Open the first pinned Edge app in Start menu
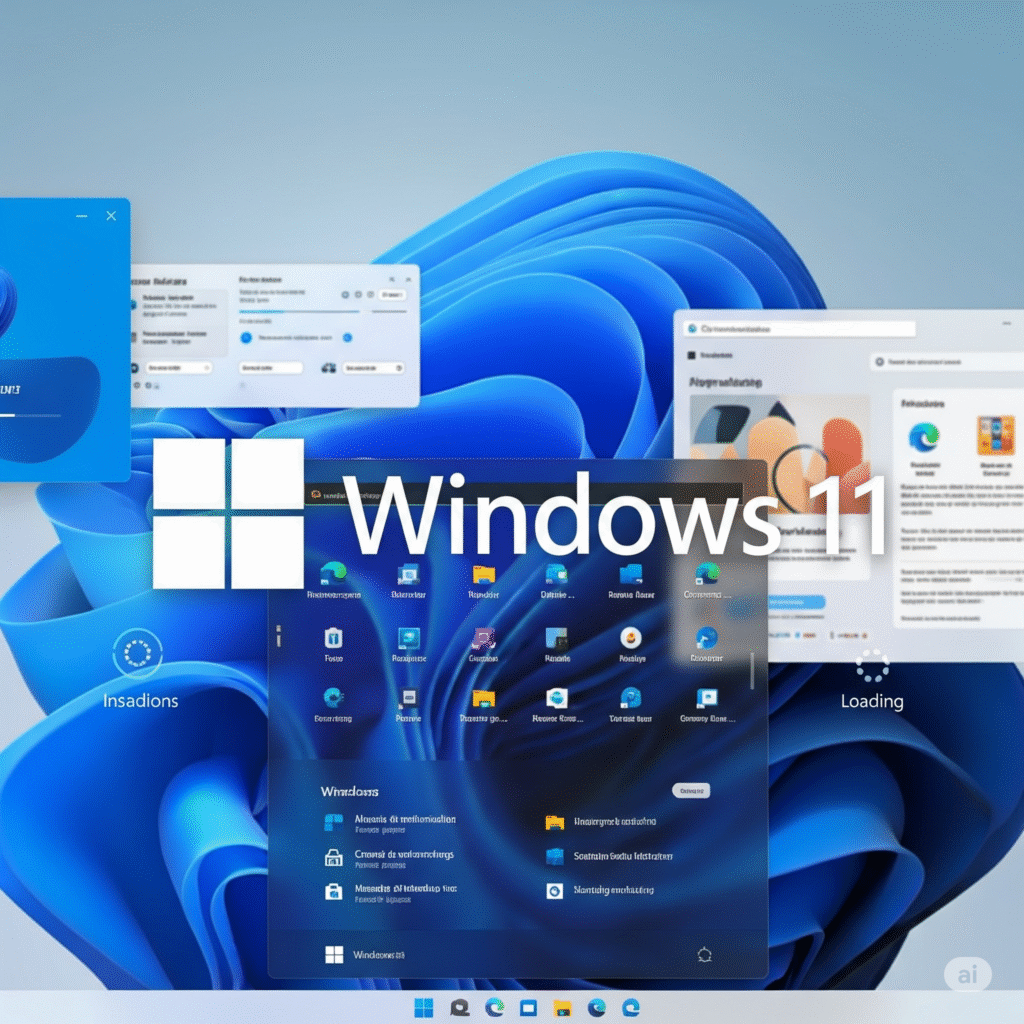Viewport: 1024px width, 1024px height. pyautogui.click(x=333, y=573)
